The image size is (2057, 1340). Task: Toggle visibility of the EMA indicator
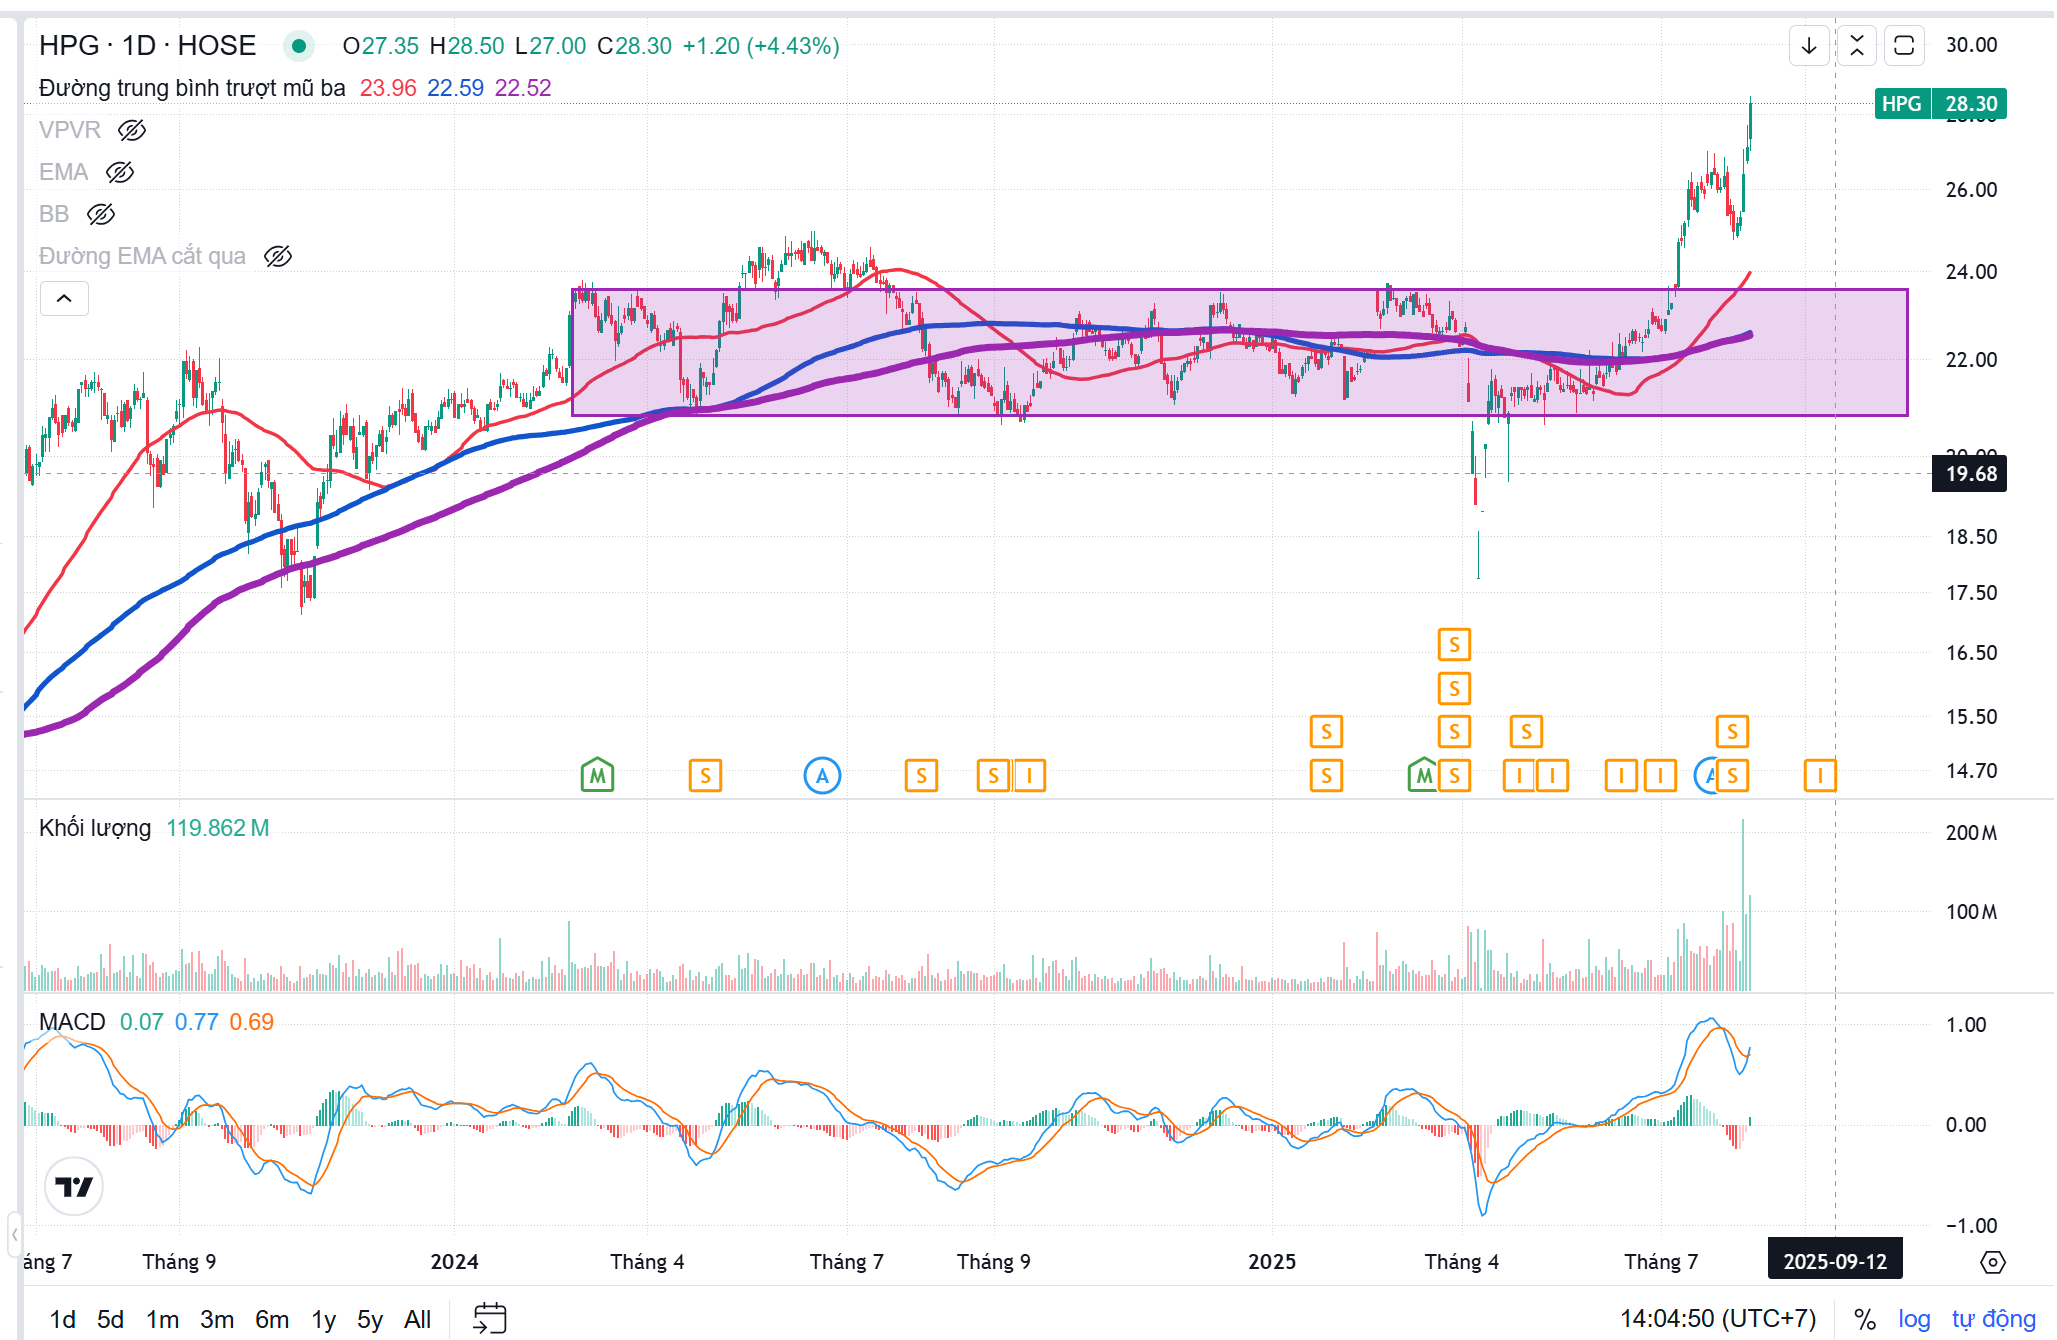click(120, 172)
